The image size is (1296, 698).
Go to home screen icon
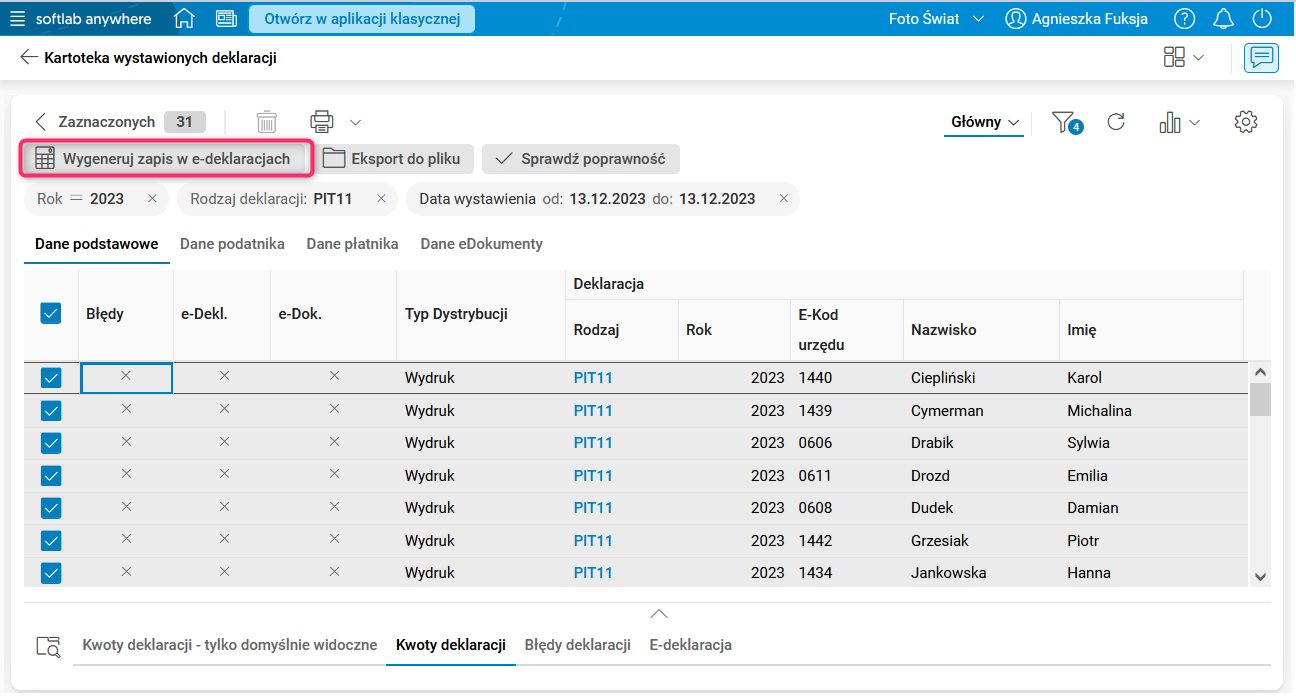pos(184,19)
